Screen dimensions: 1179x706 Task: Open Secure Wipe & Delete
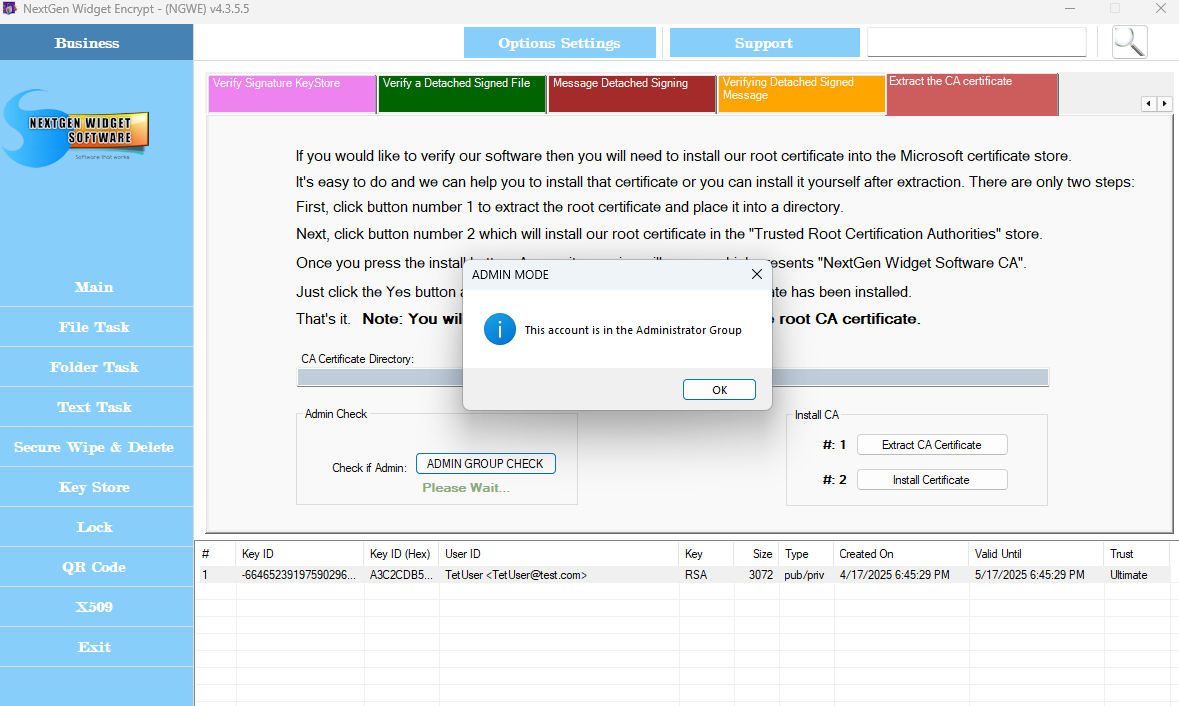[x=95, y=447]
